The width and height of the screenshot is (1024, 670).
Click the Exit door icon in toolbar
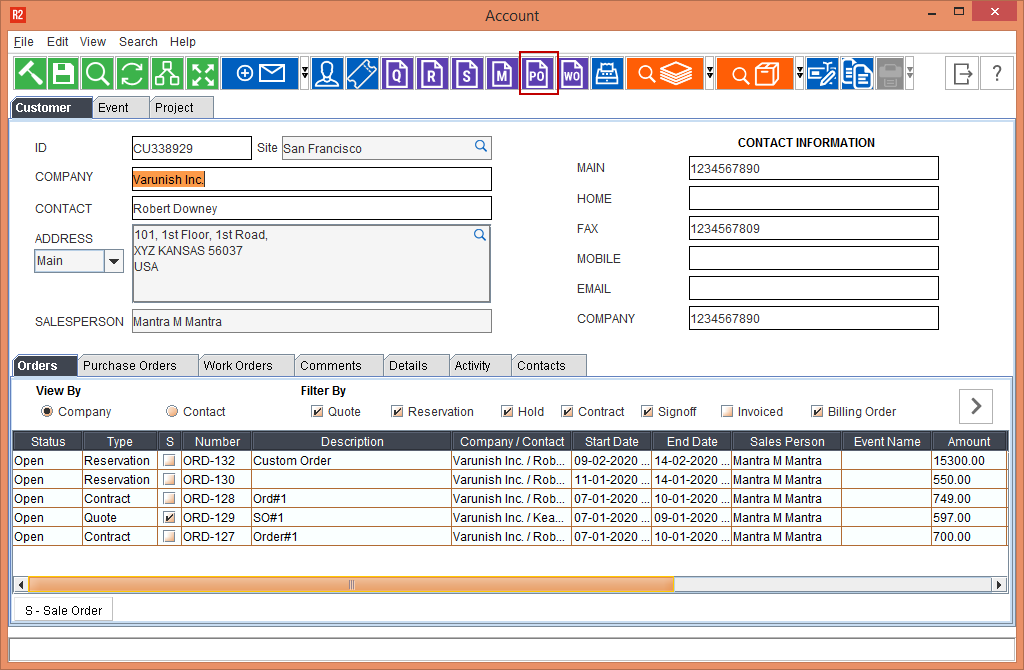tap(962, 74)
